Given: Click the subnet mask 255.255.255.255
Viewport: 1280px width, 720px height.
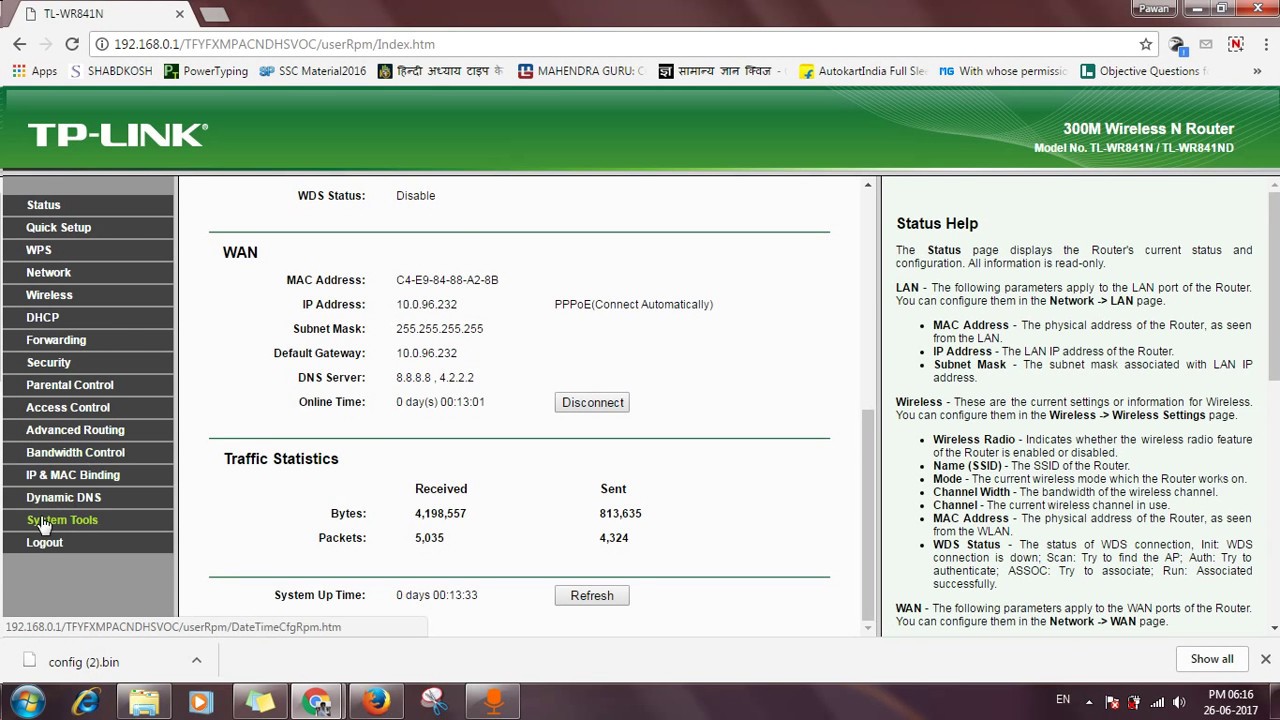Looking at the screenshot, I should (439, 329).
